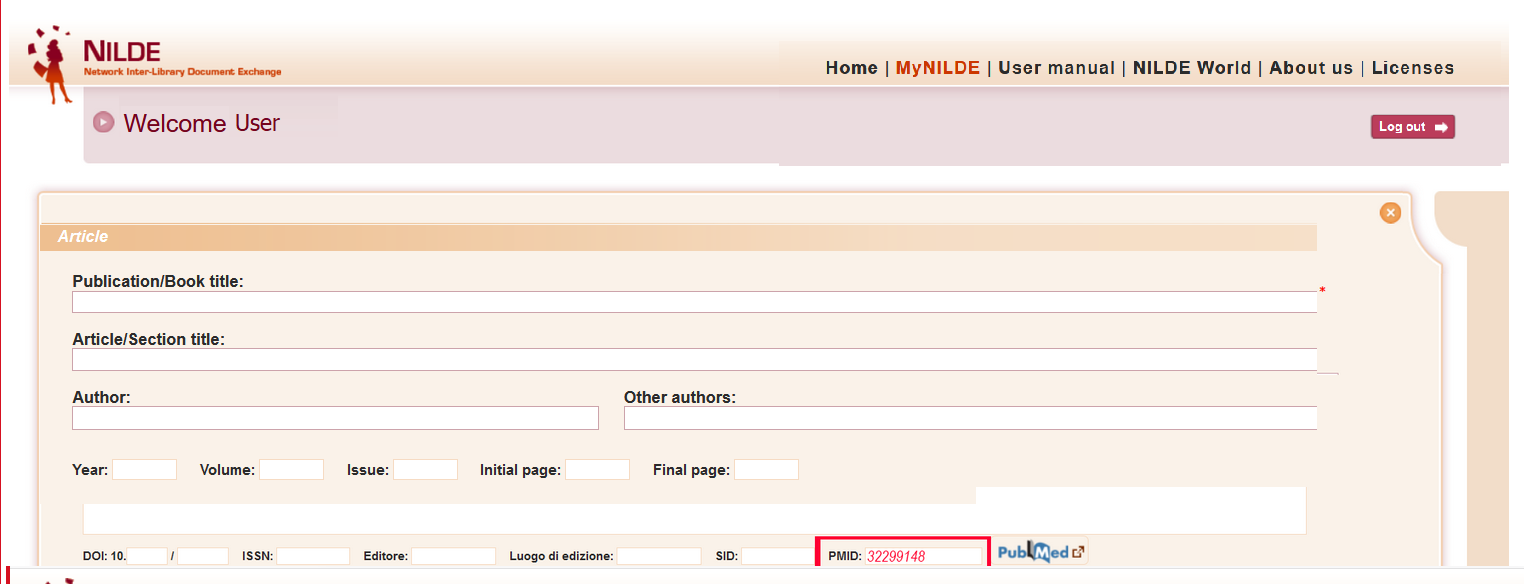This screenshot has width=1524, height=584.
Task: Click into the Article/Section title field
Action: 694,360
